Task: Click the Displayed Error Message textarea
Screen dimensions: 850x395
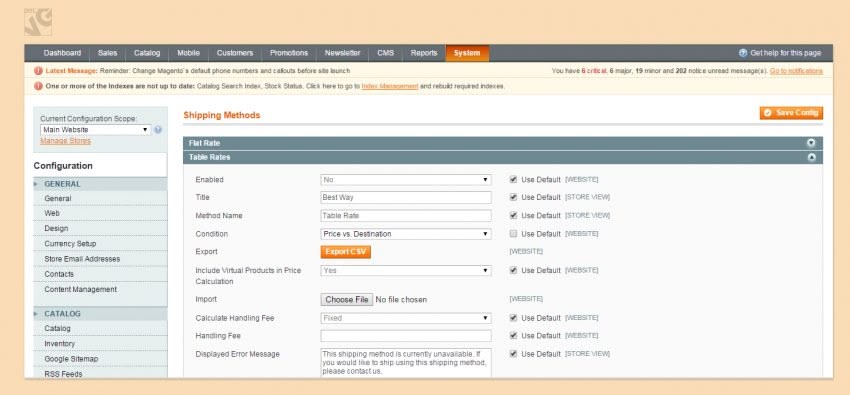Action: tap(405, 363)
